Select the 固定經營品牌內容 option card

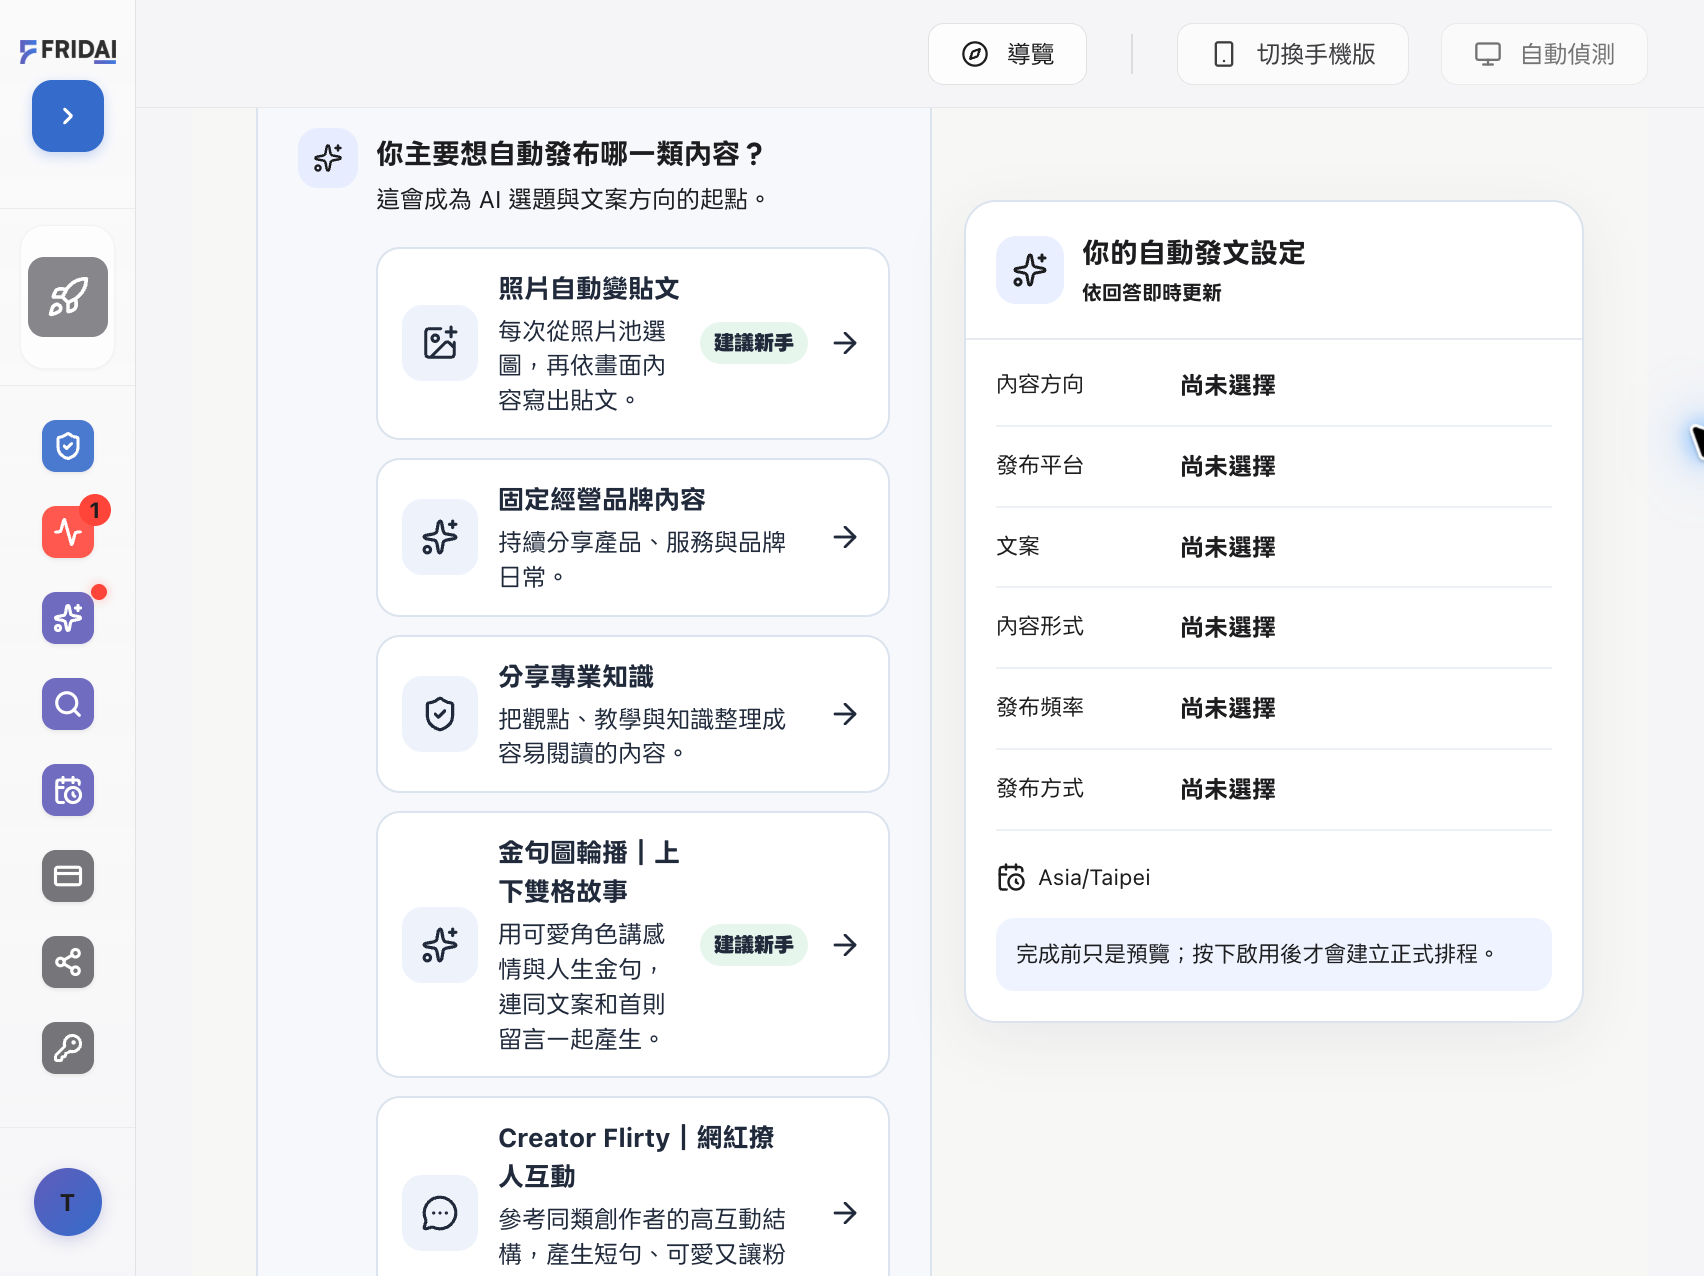click(633, 538)
